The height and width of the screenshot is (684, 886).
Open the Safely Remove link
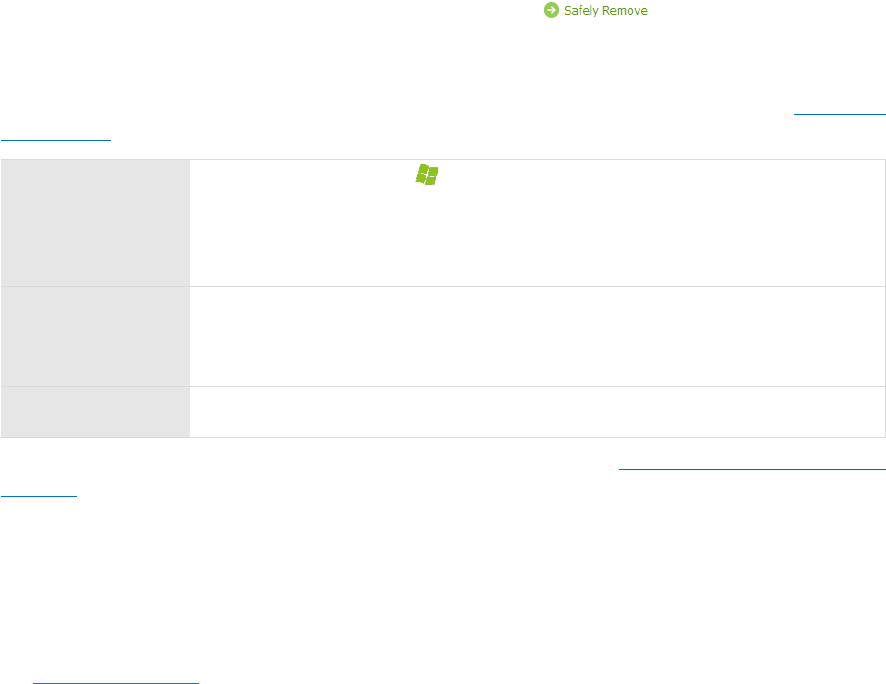pos(606,11)
